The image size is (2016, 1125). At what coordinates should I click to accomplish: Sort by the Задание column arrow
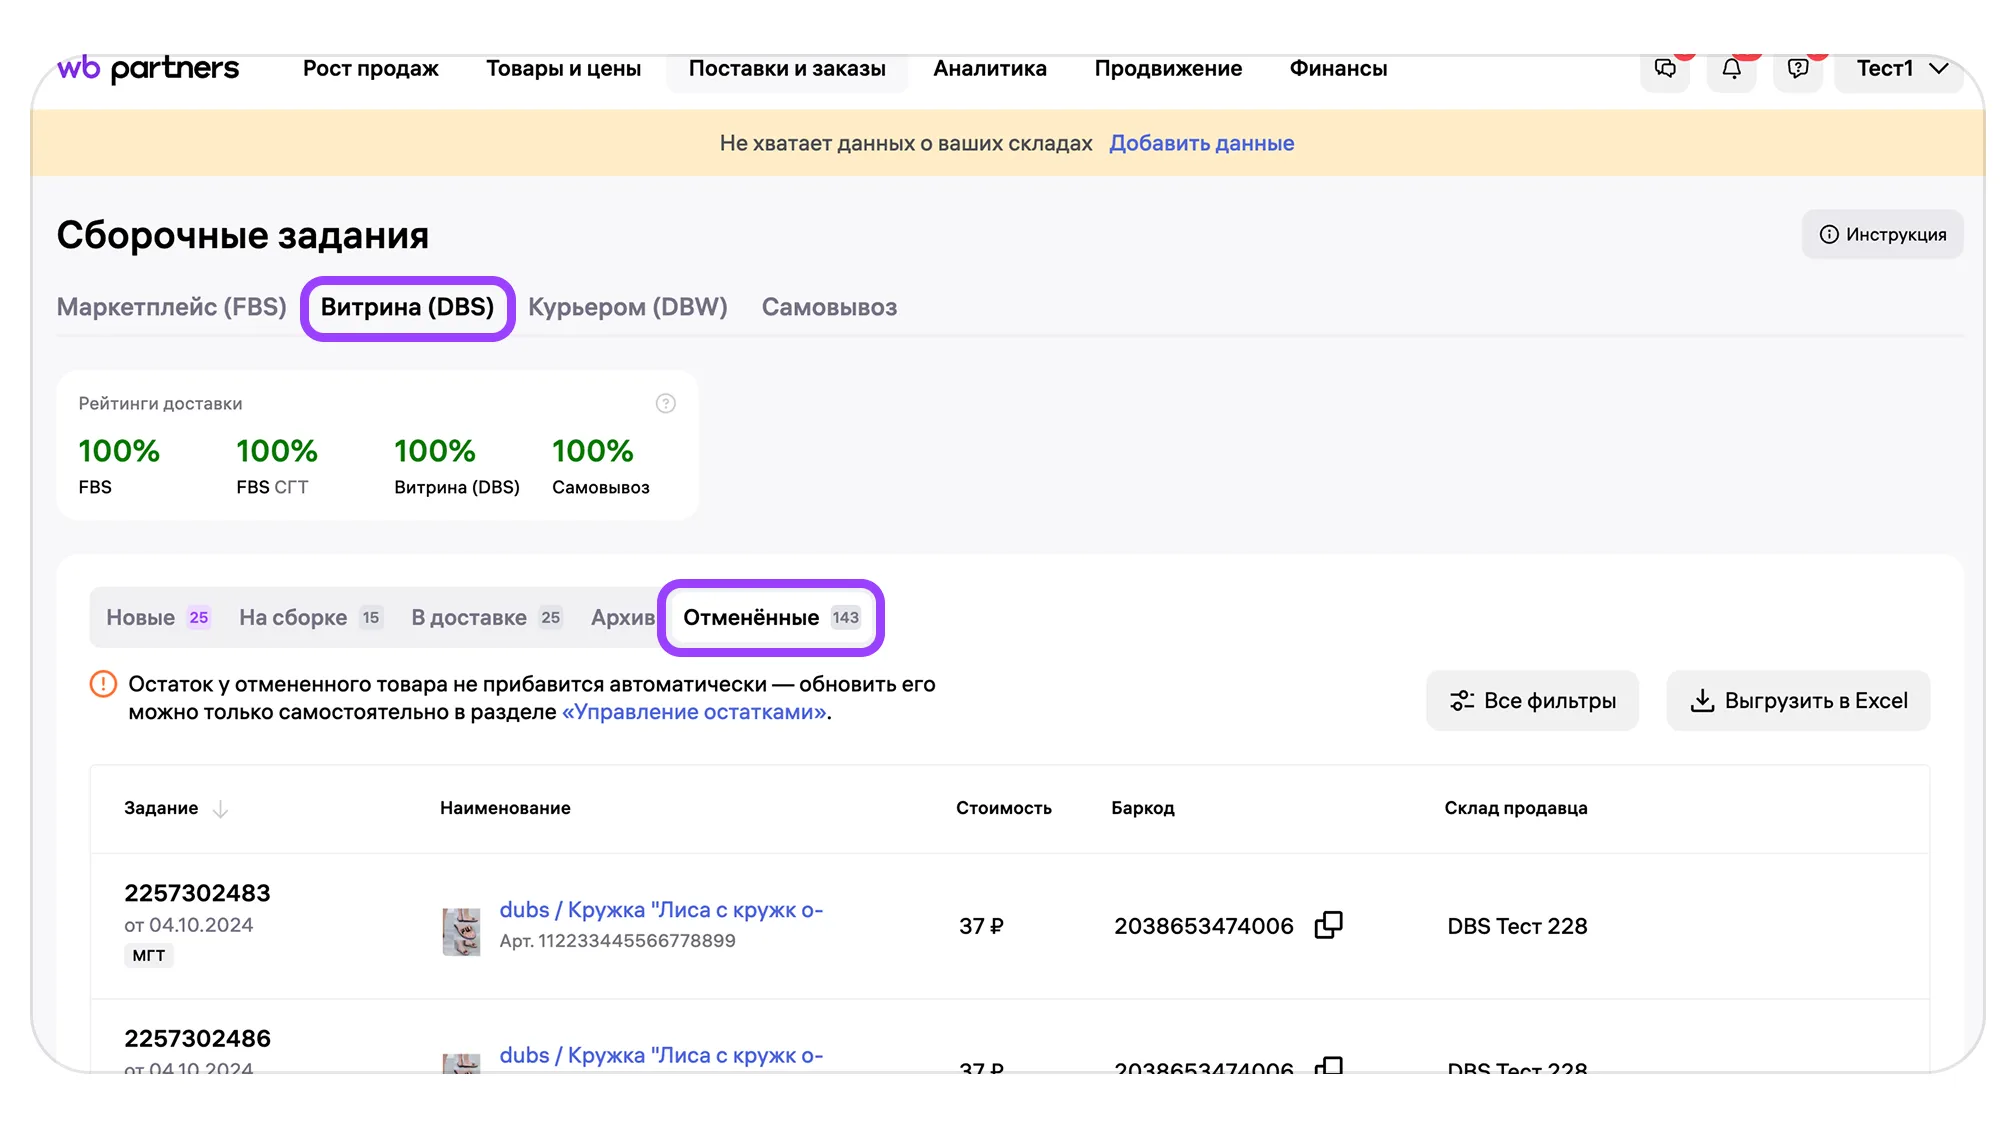pos(221,809)
